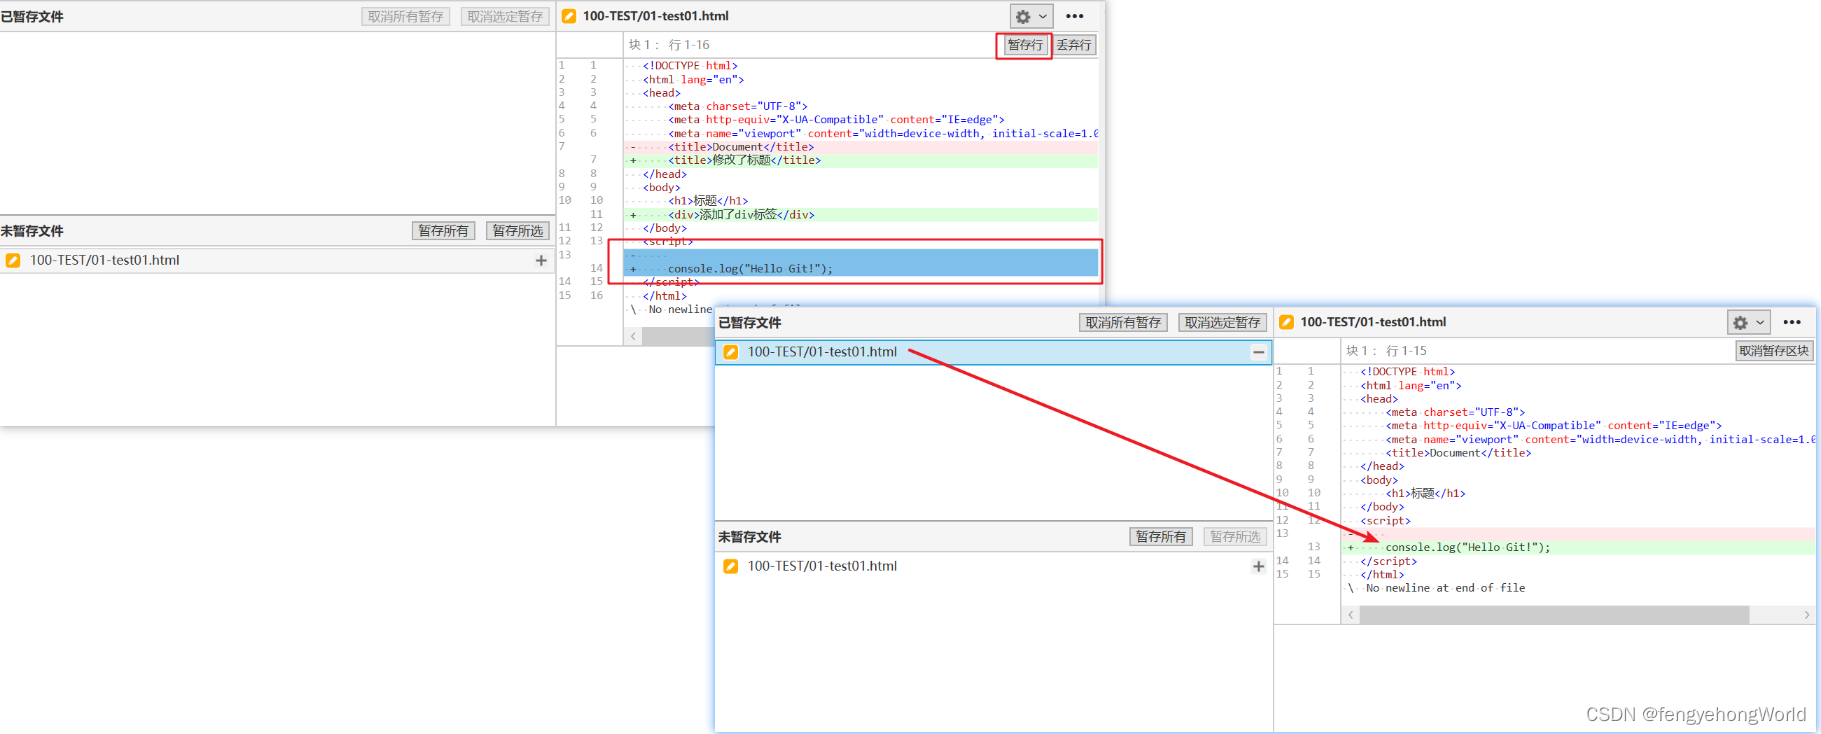The image size is (1821, 734).
Task: Click 丢弃行 button in back window diff
Action: (1074, 45)
